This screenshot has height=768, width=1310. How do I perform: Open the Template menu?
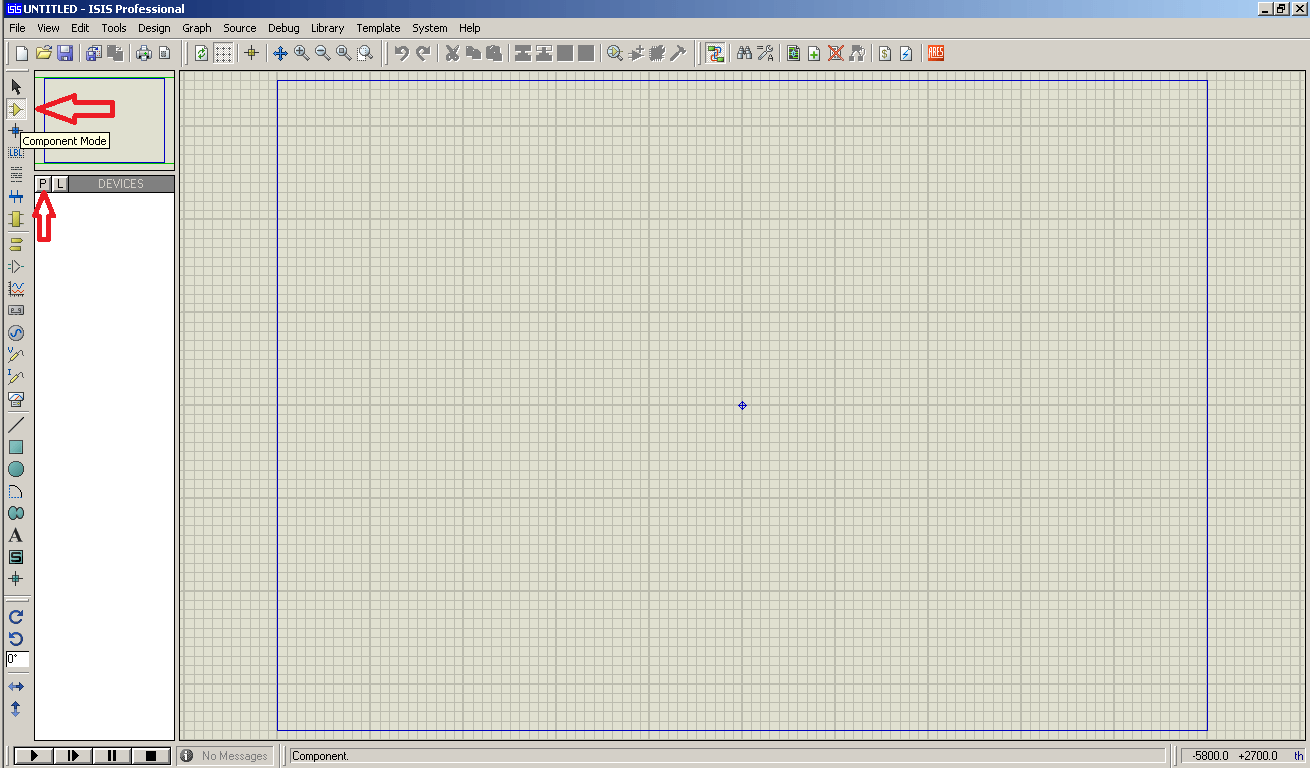point(378,28)
